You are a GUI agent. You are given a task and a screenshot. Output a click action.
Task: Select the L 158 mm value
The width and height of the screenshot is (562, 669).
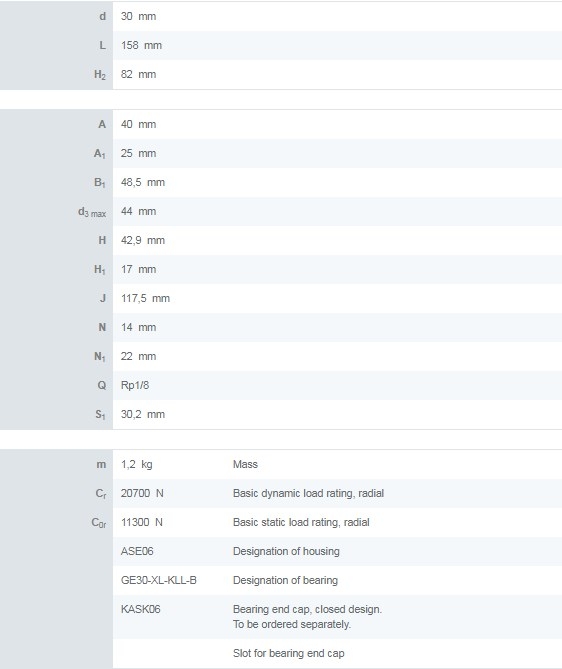[x=141, y=45]
